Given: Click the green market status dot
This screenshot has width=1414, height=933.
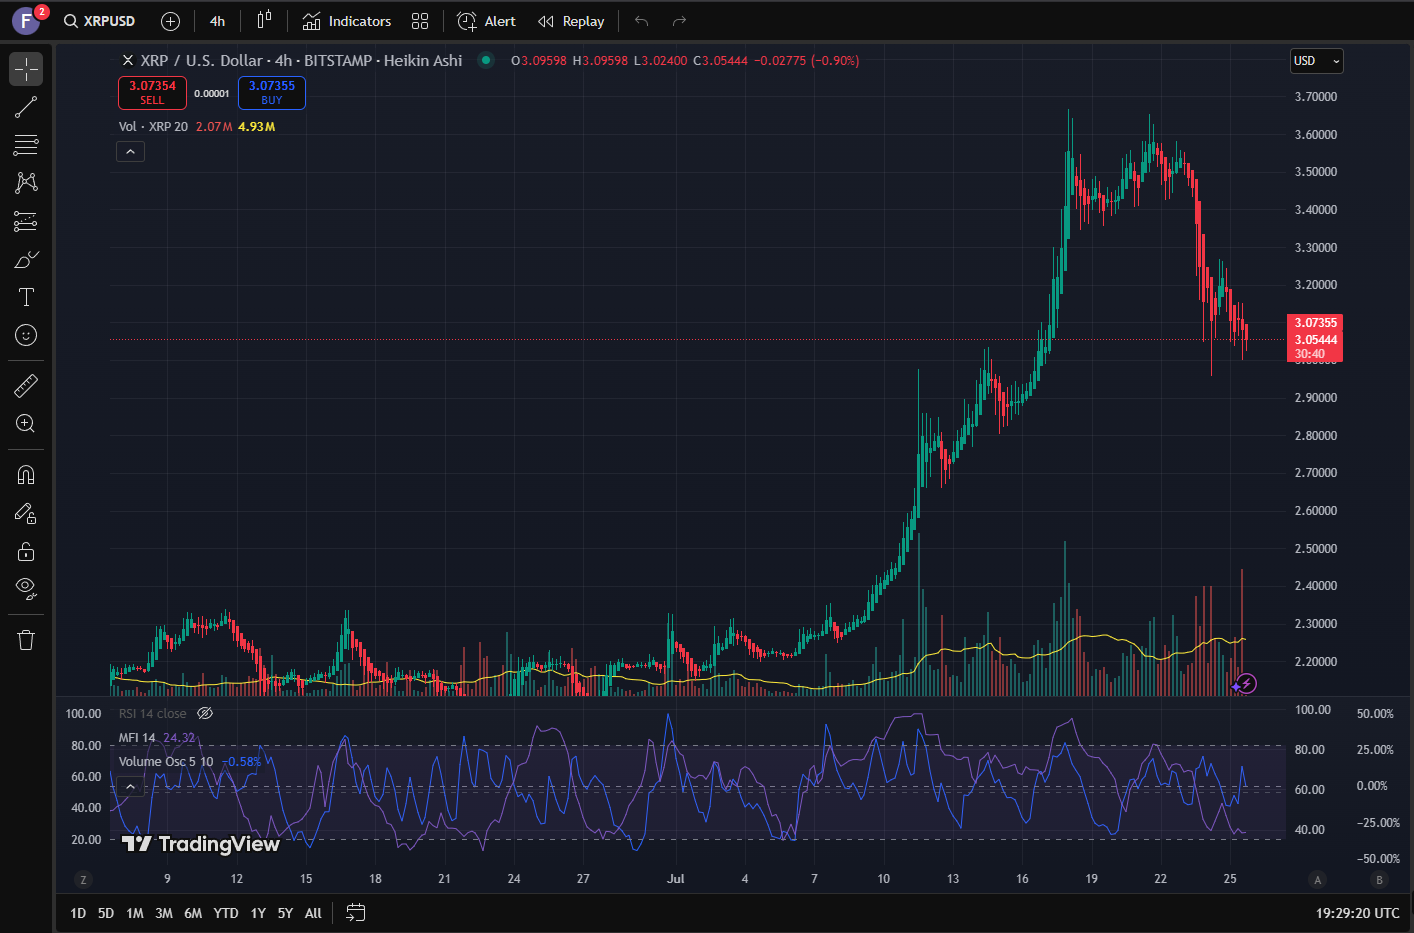Looking at the screenshot, I should click(486, 60).
